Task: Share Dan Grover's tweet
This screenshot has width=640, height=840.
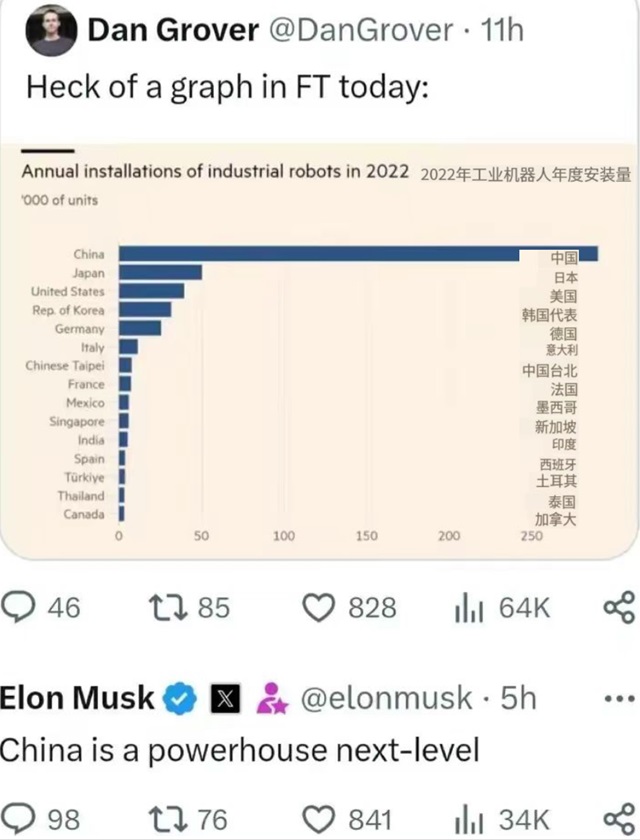Action: pos(620,608)
